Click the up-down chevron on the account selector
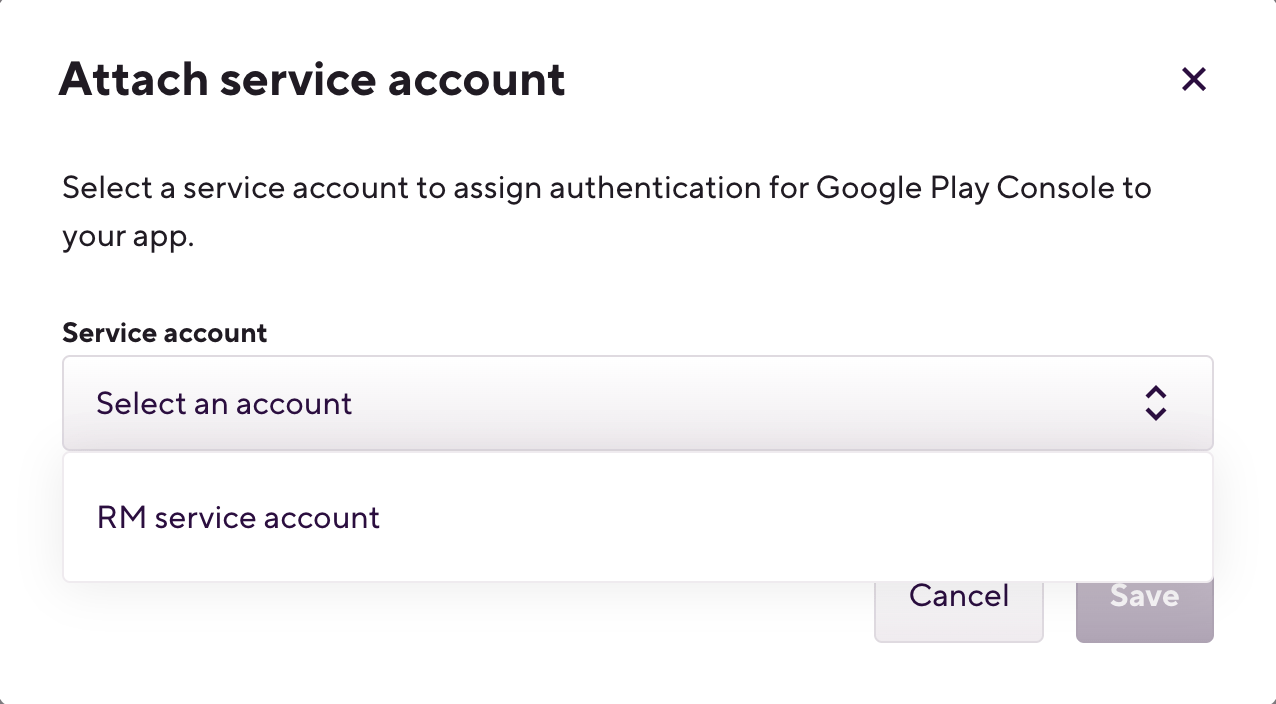Viewport: 1276px width, 704px height. (x=1155, y=403)
